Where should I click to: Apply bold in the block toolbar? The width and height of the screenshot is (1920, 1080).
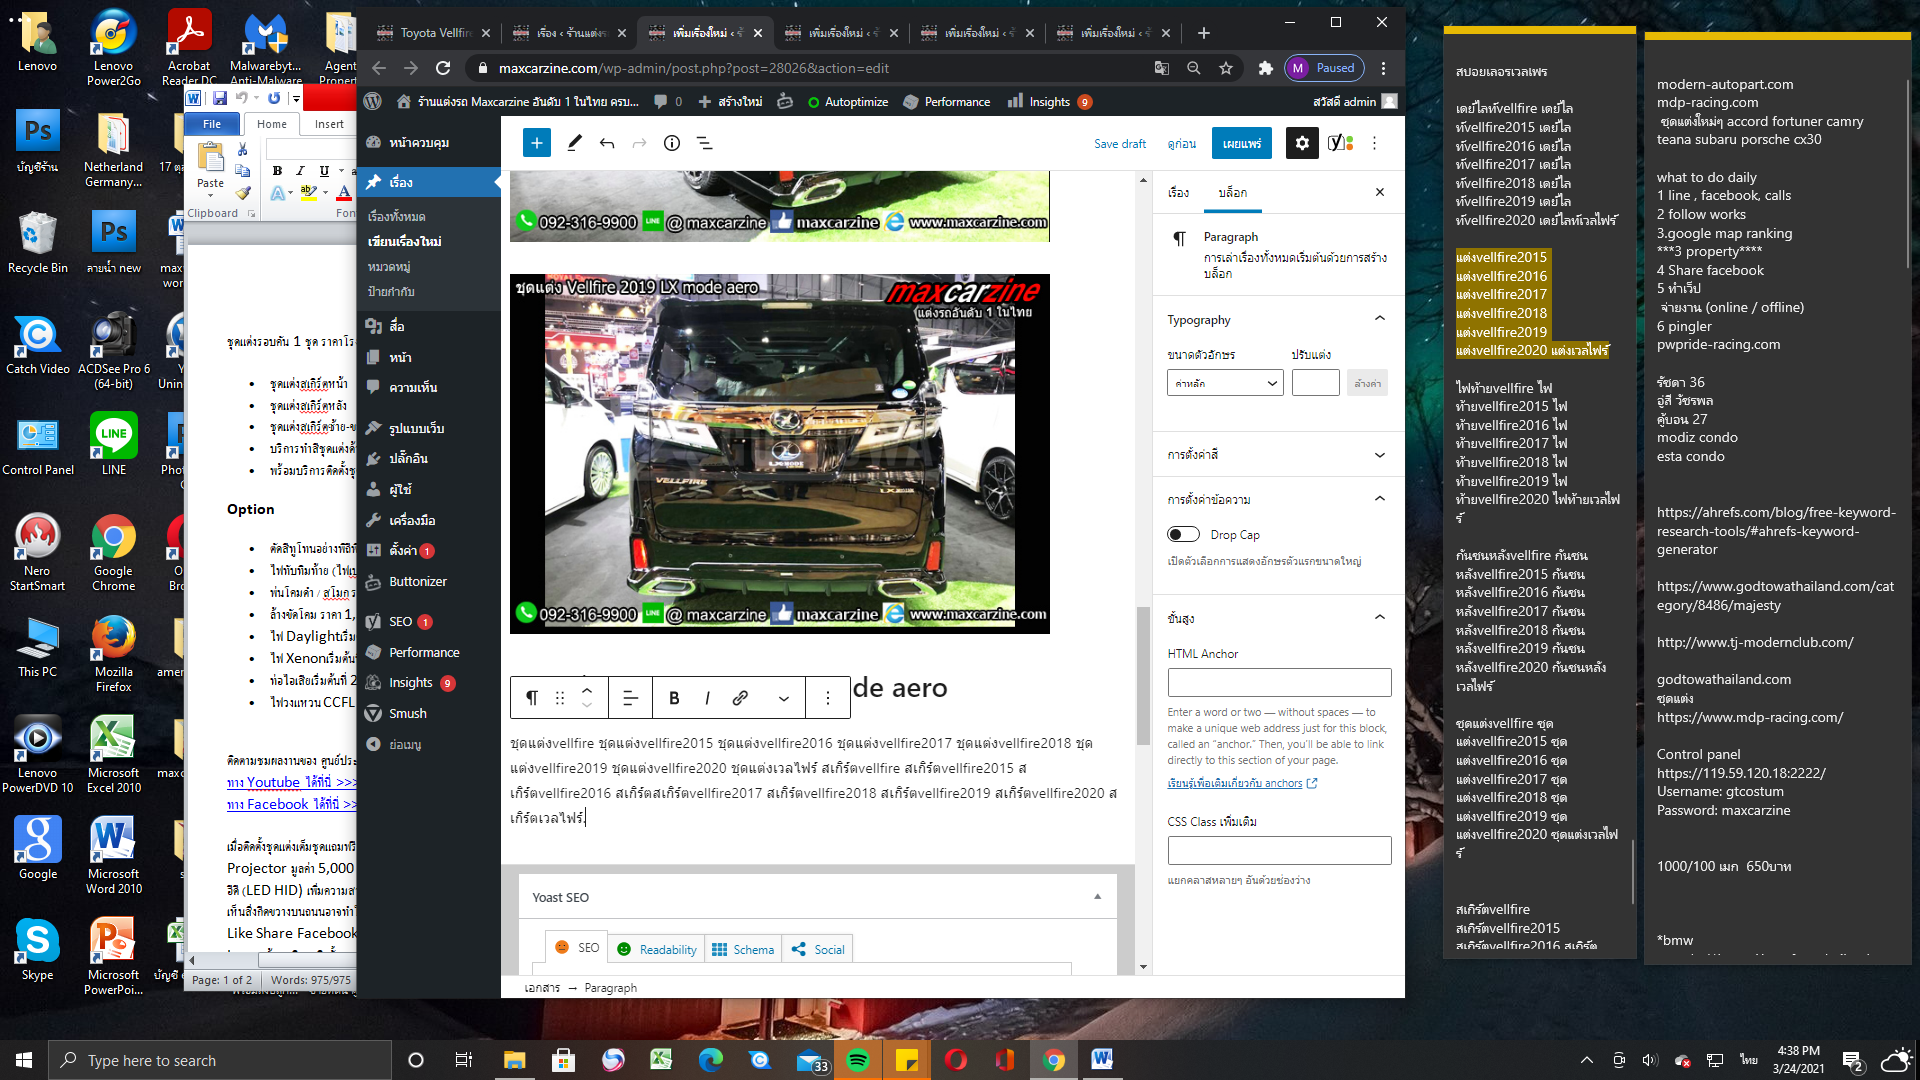pos(674,698)
